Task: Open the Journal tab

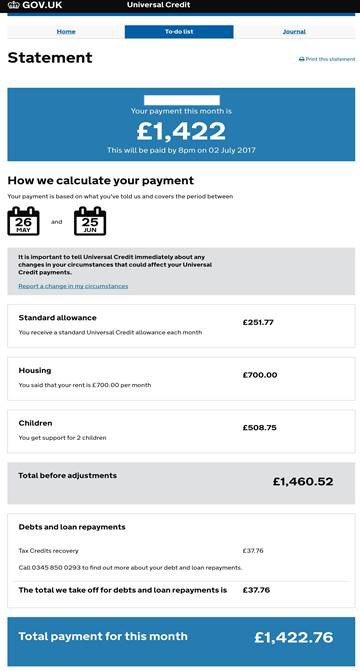Action: click(x=294, y=32)
